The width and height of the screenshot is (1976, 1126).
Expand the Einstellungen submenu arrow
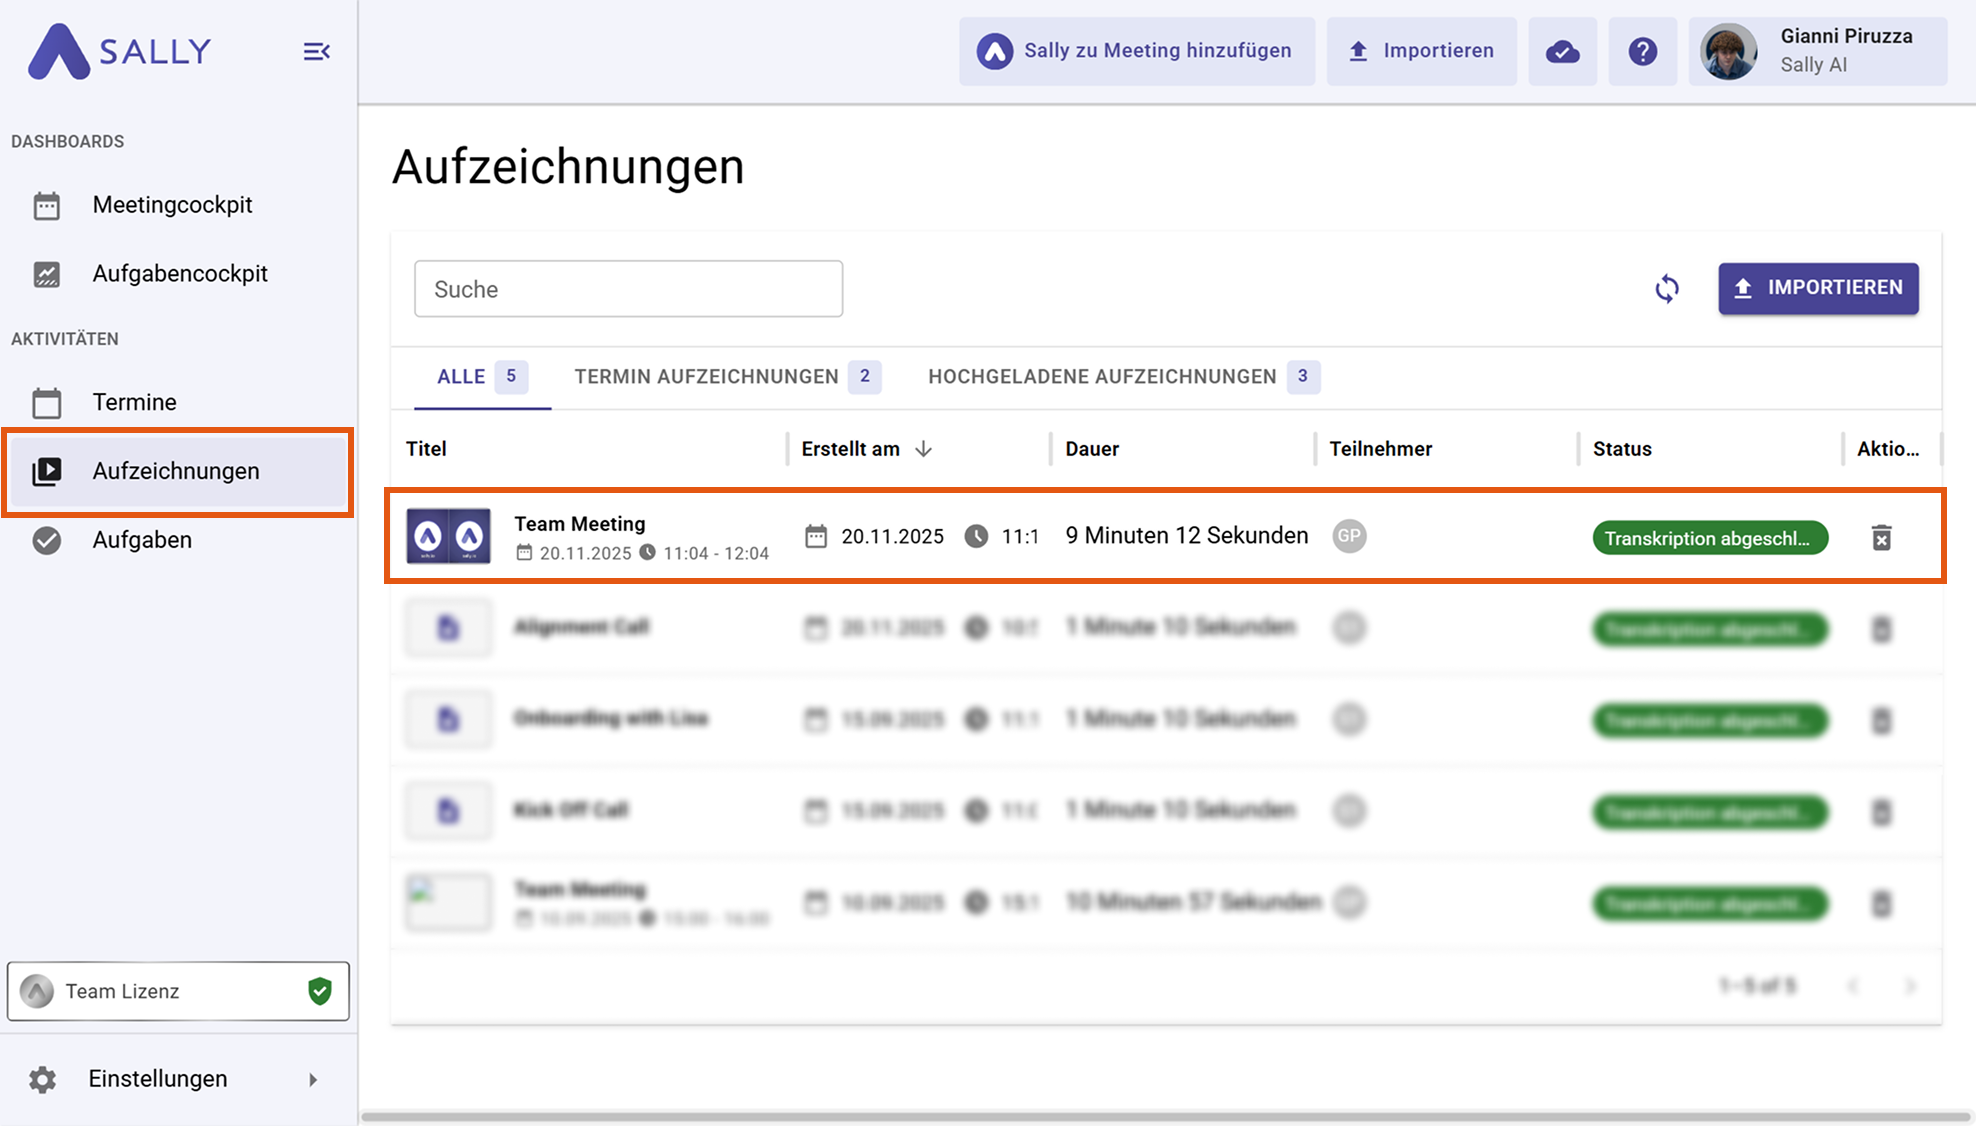click(x=313, y=1079)
